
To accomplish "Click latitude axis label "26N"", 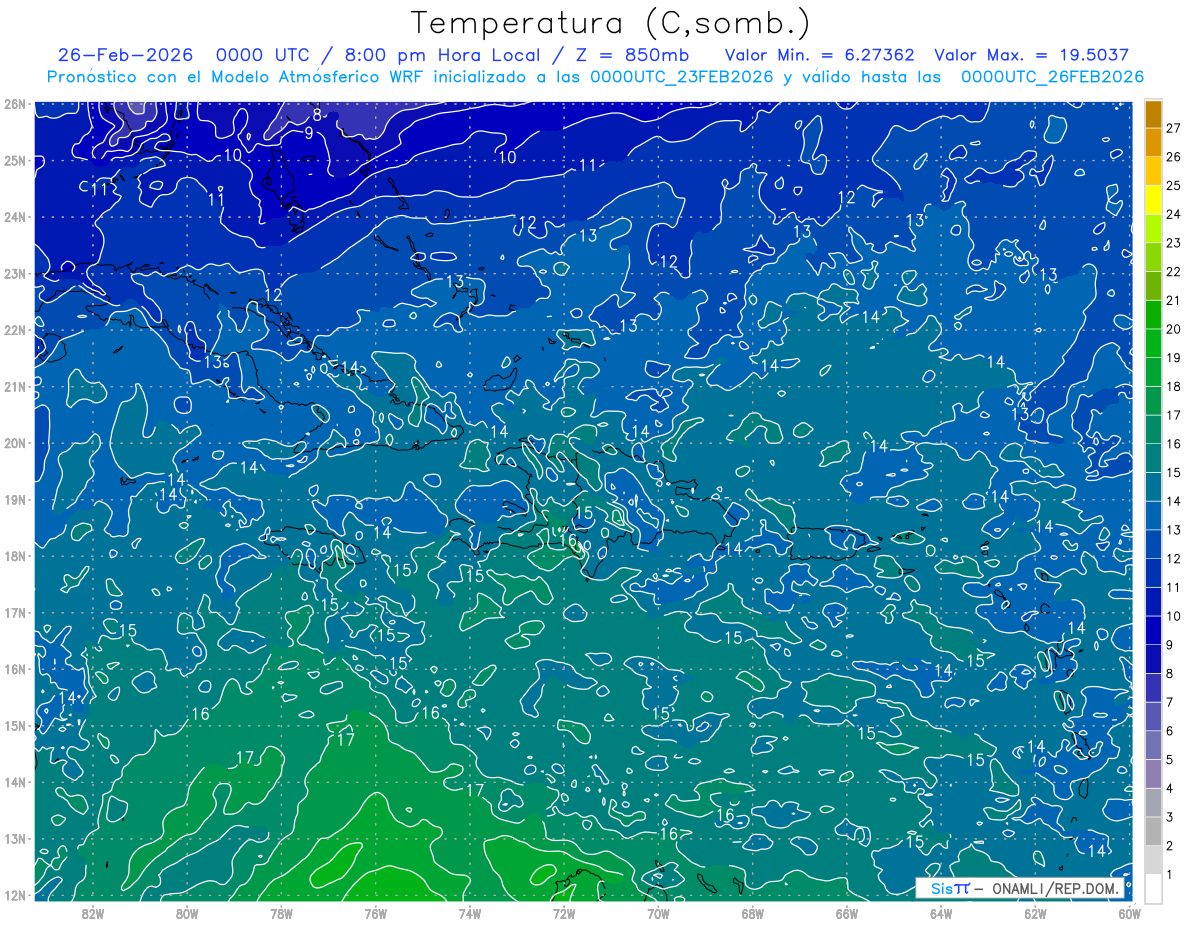I will click(15, 104).
